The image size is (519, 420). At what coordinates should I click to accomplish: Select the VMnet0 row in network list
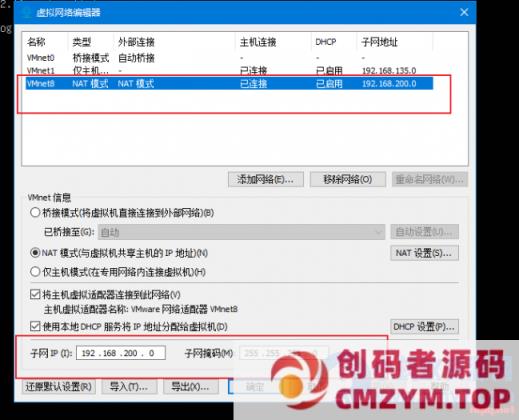[x=229, y=58]
